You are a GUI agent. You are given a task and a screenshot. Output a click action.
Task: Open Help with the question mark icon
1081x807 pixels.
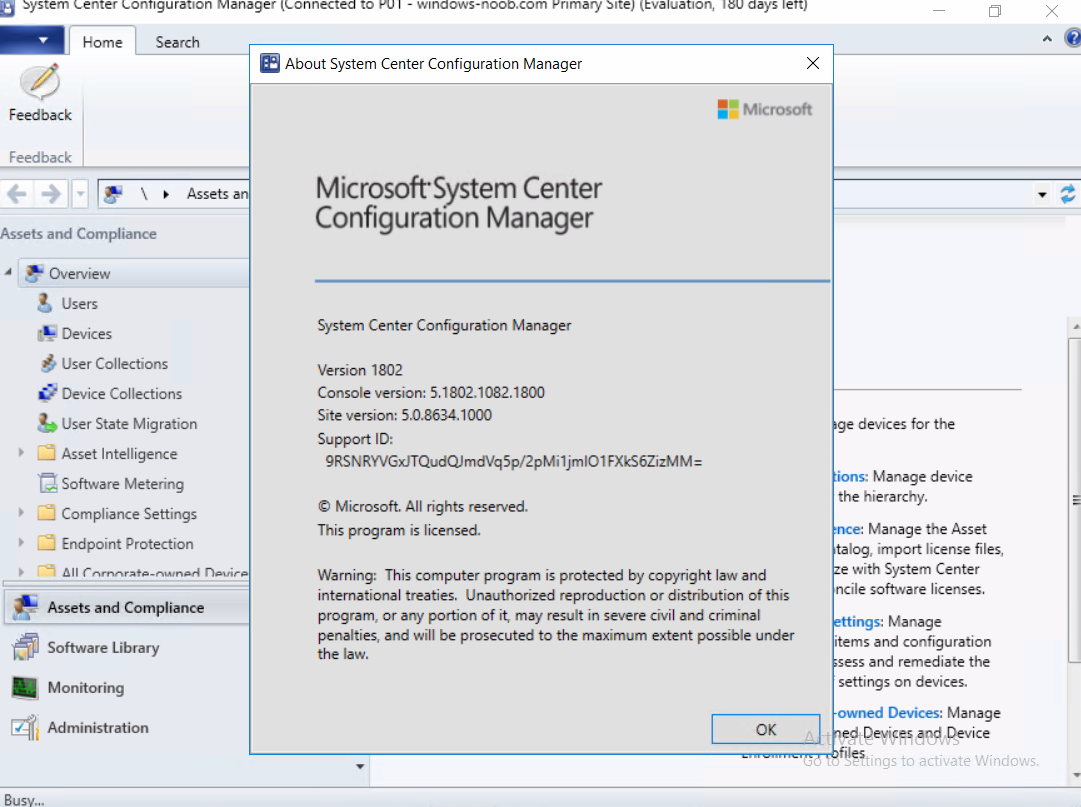(x=1073, y=38)
